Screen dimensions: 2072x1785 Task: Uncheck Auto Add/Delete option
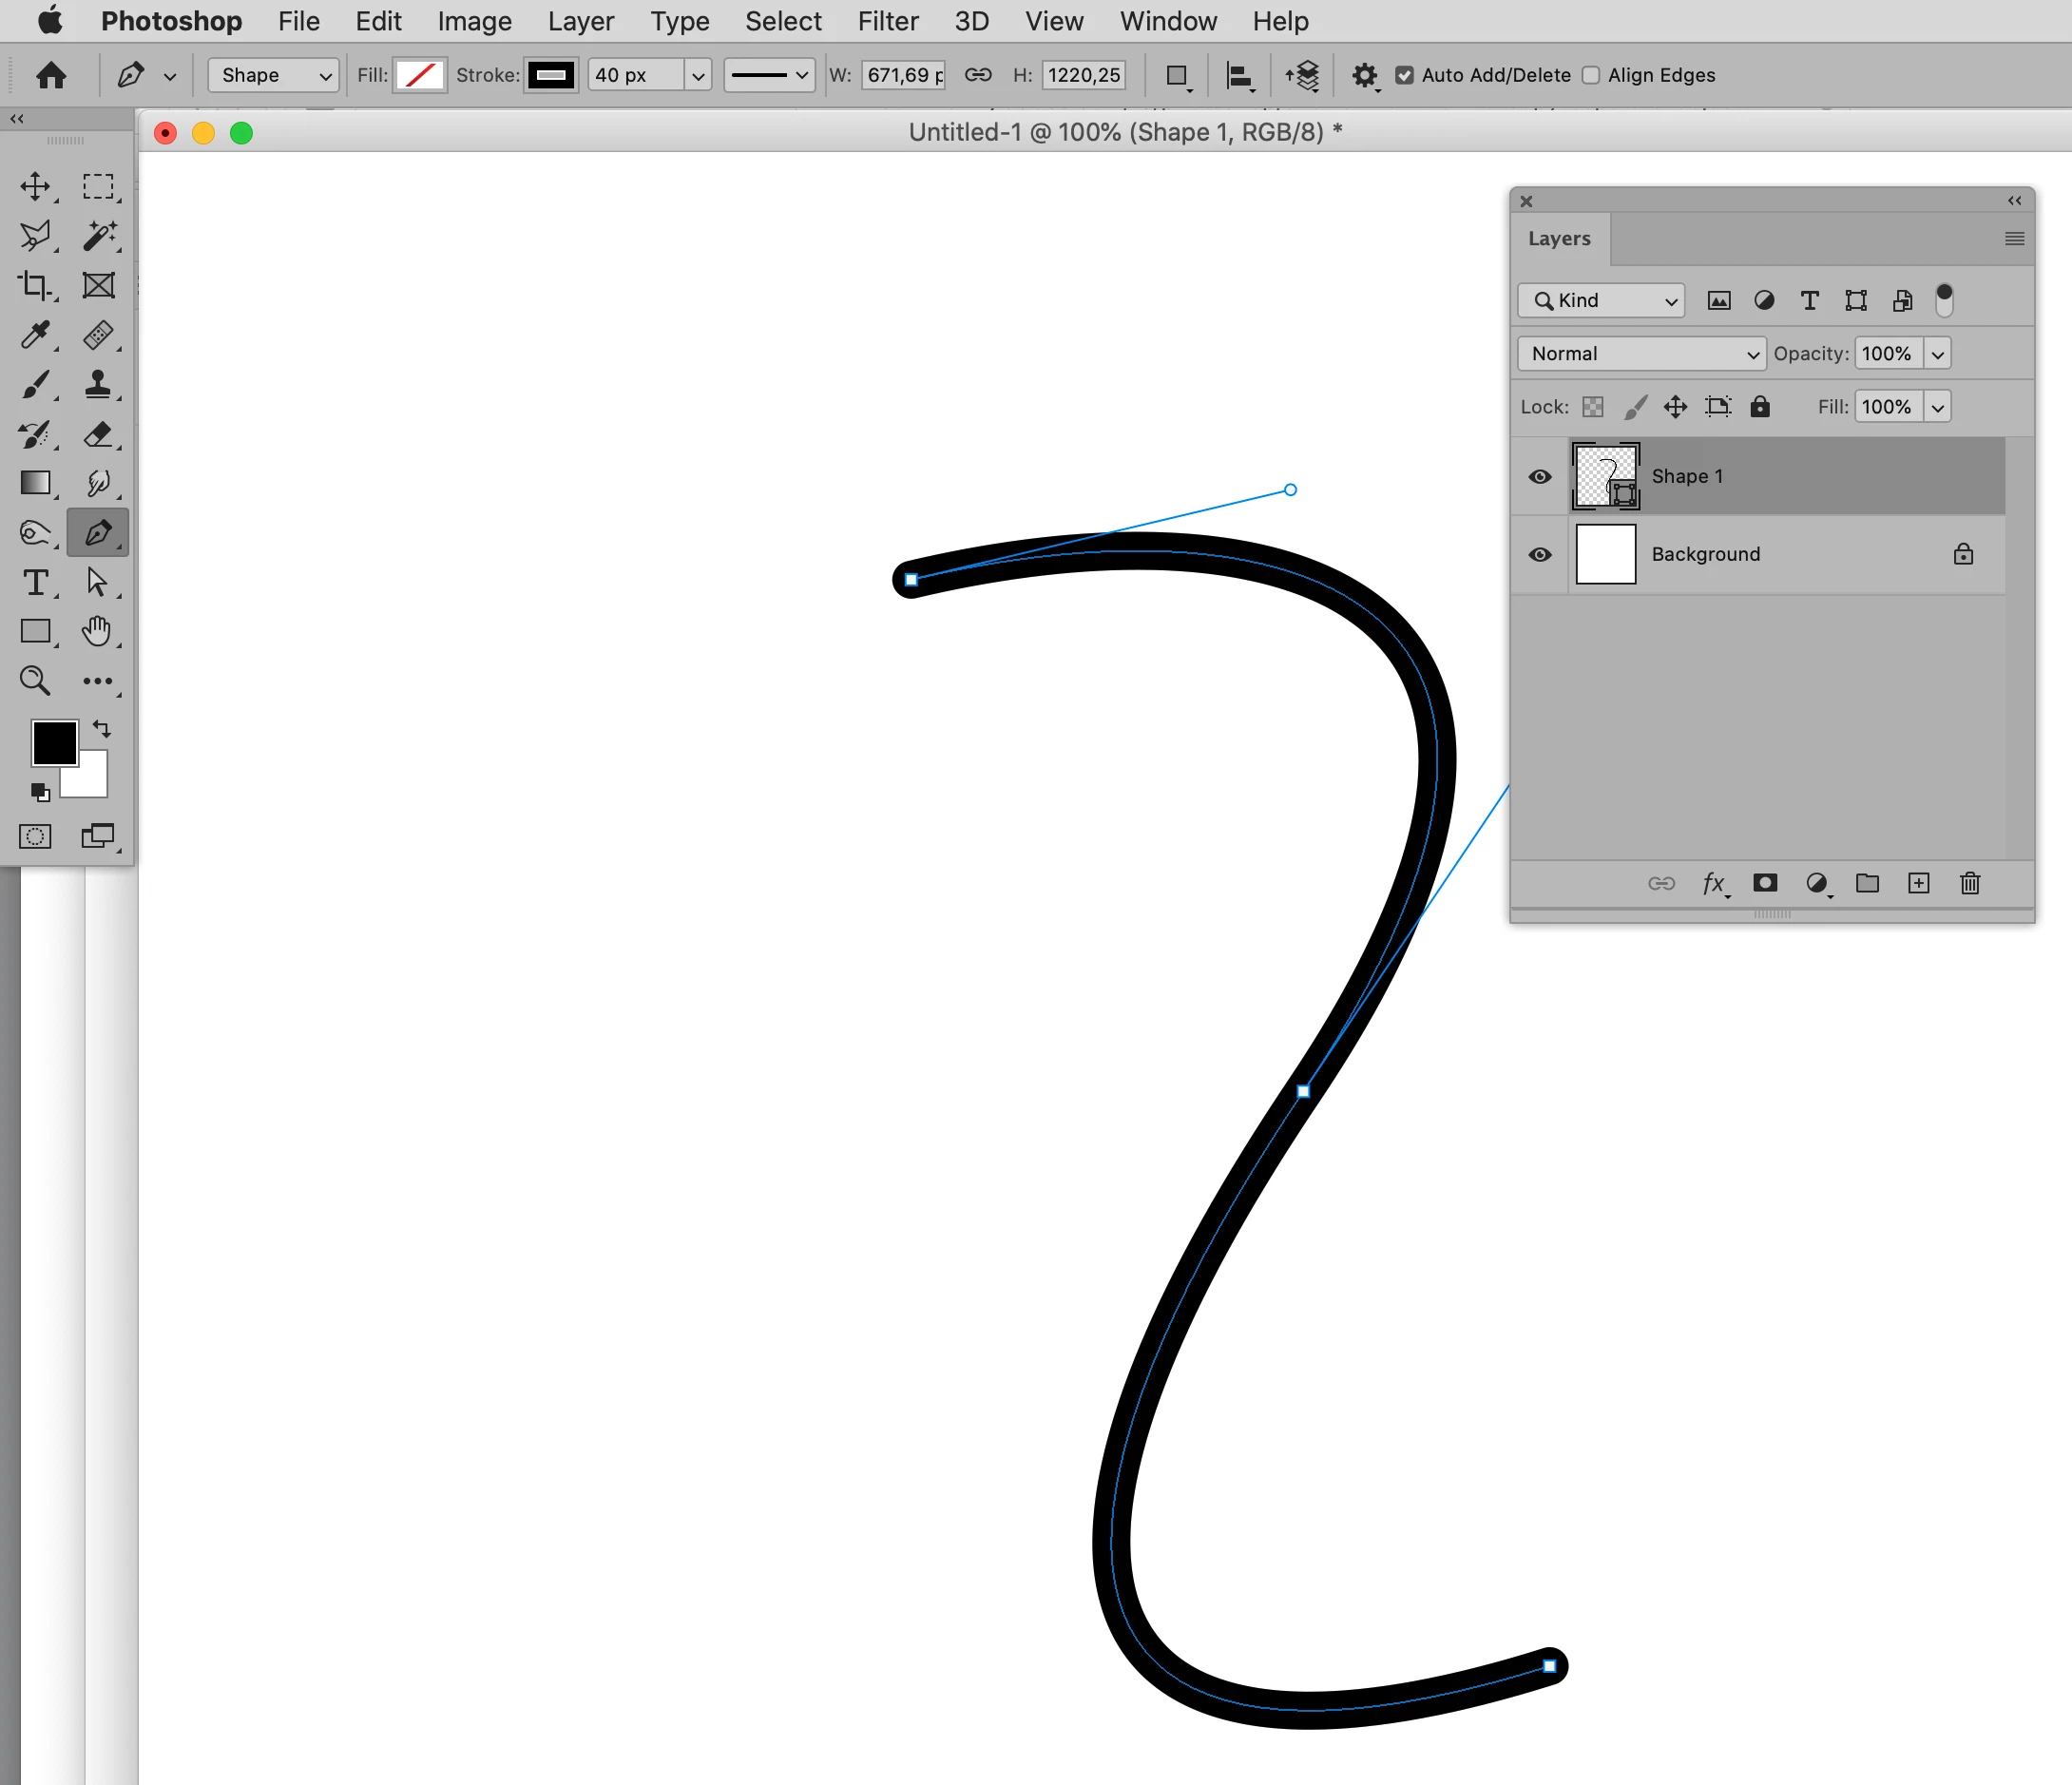pyautogui.click(x=1404, y=75)
